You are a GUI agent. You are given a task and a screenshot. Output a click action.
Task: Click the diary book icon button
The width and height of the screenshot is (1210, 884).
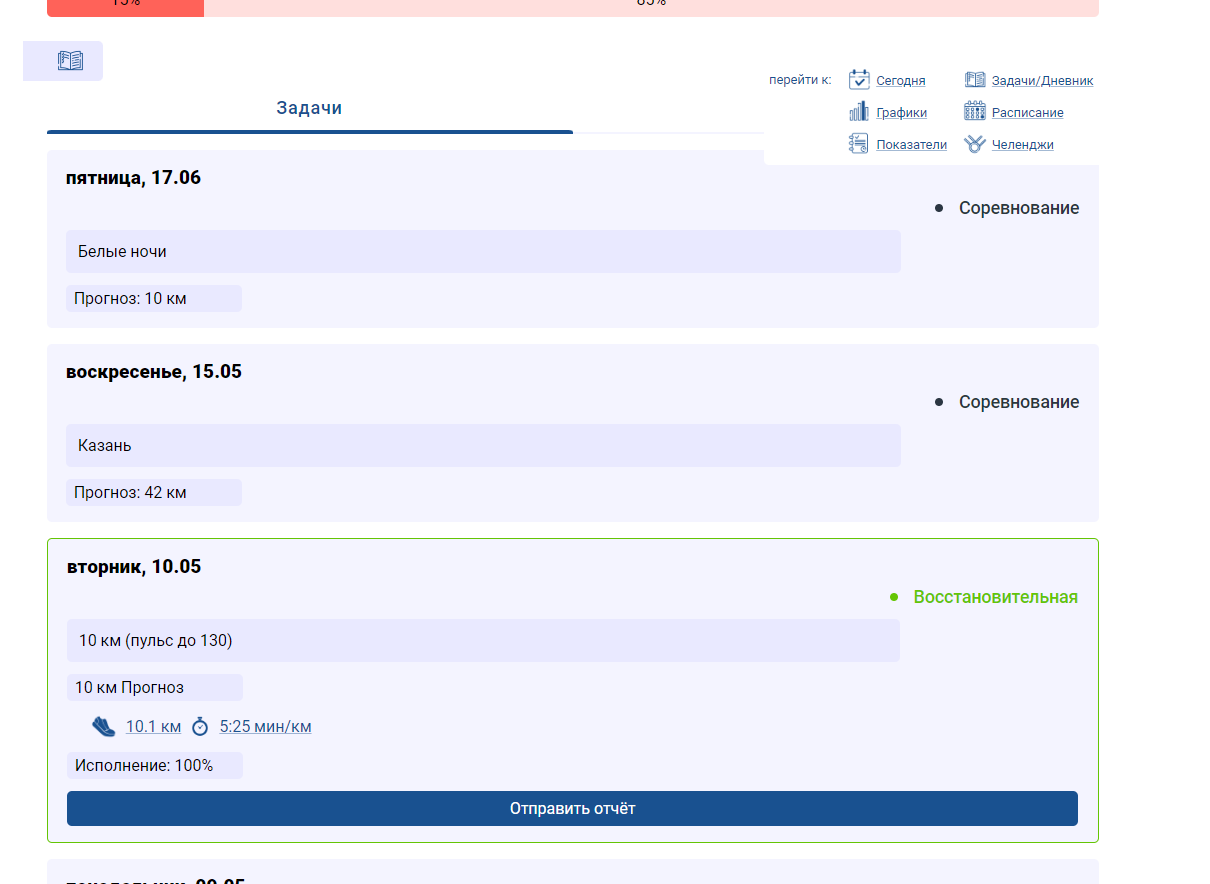63,61
